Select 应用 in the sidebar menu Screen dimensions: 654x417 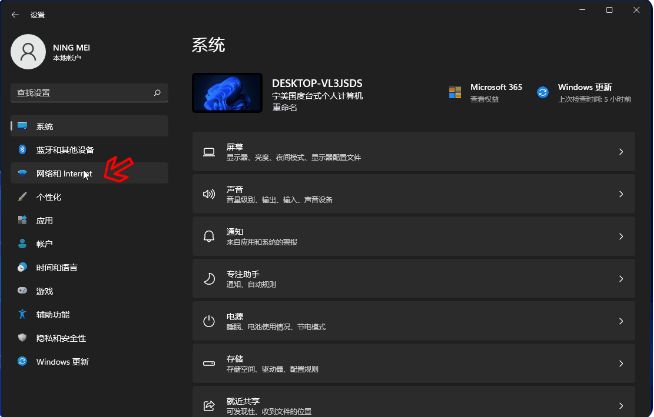[x=44, y=220]
